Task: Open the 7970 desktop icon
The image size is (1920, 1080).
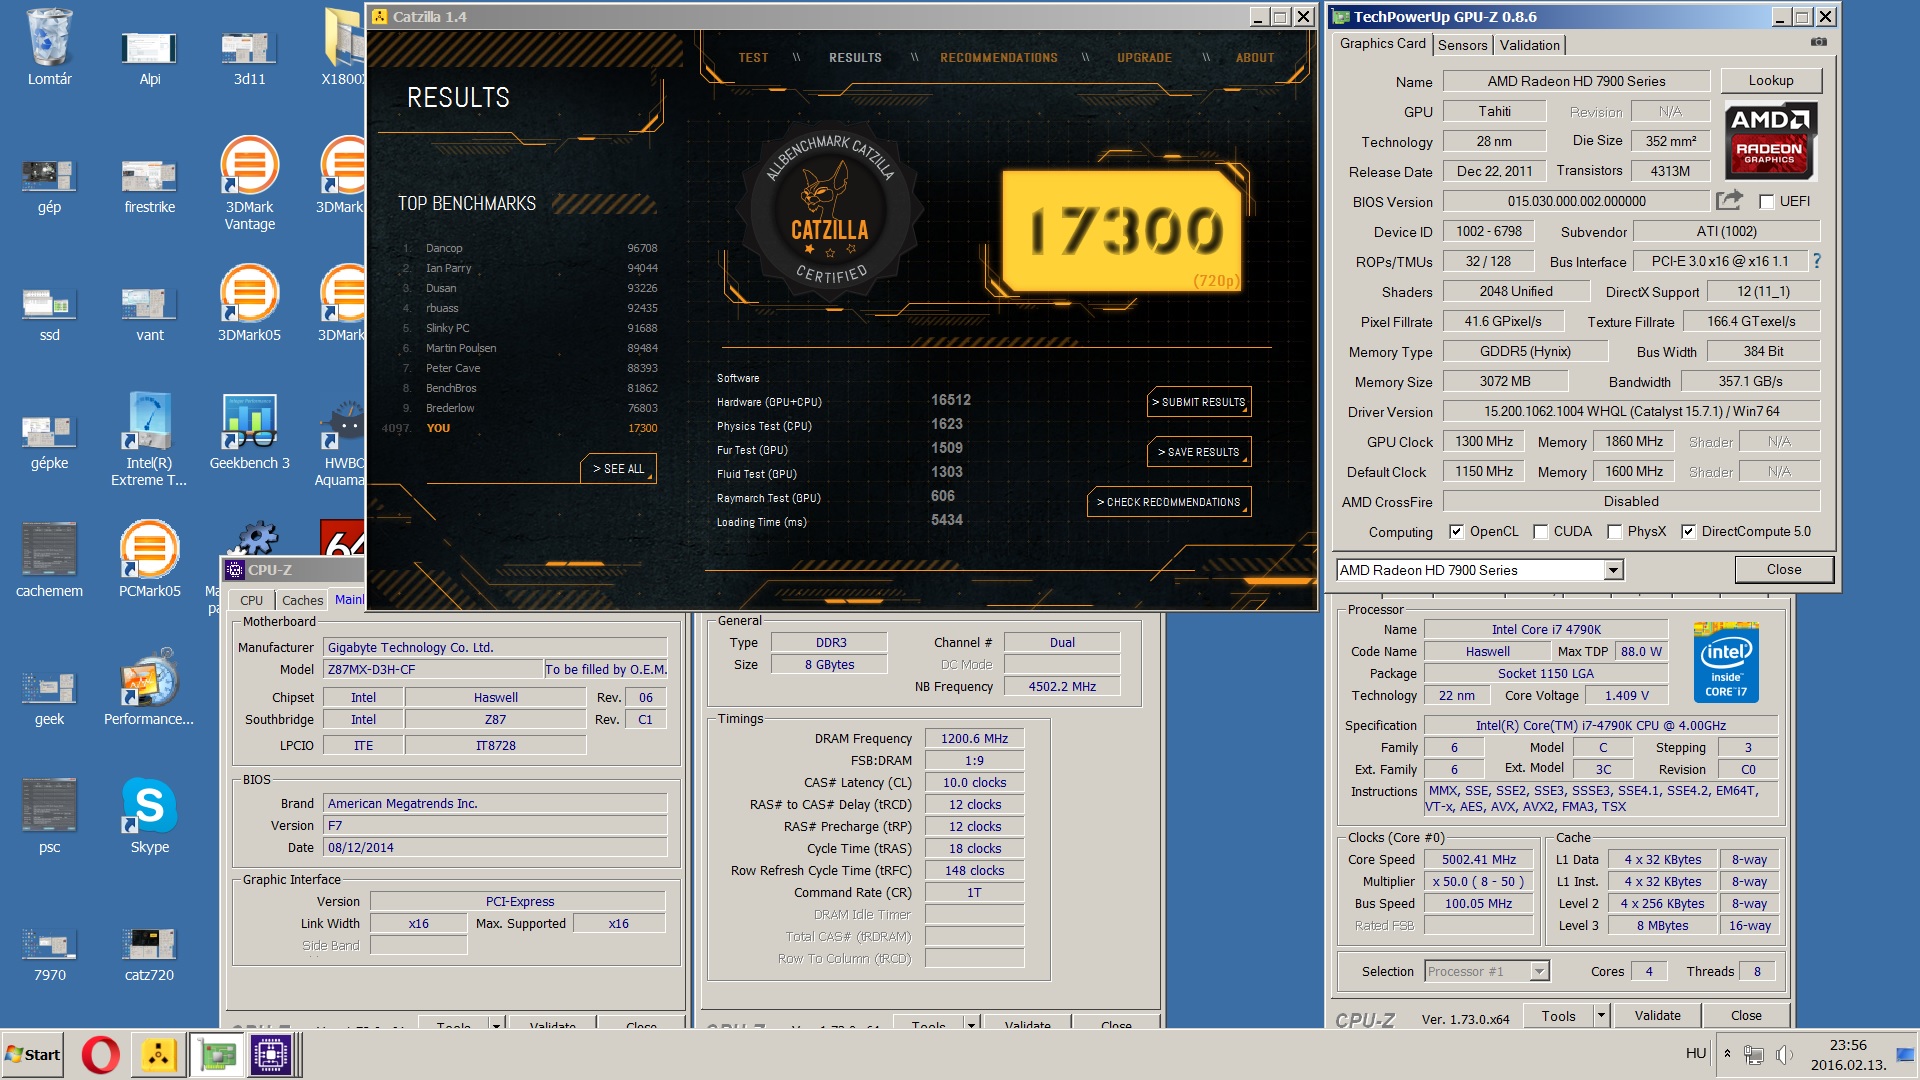Action: click(49, 953)
